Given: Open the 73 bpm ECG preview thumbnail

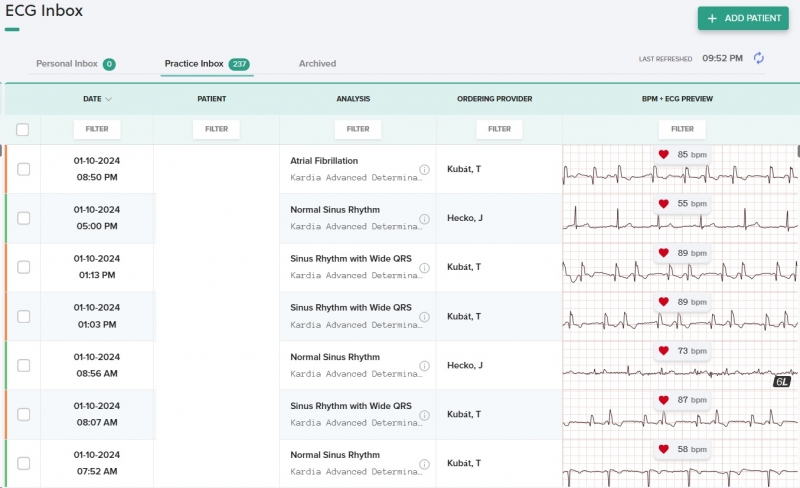Looking at the screenshot, I should pos(680,365).
